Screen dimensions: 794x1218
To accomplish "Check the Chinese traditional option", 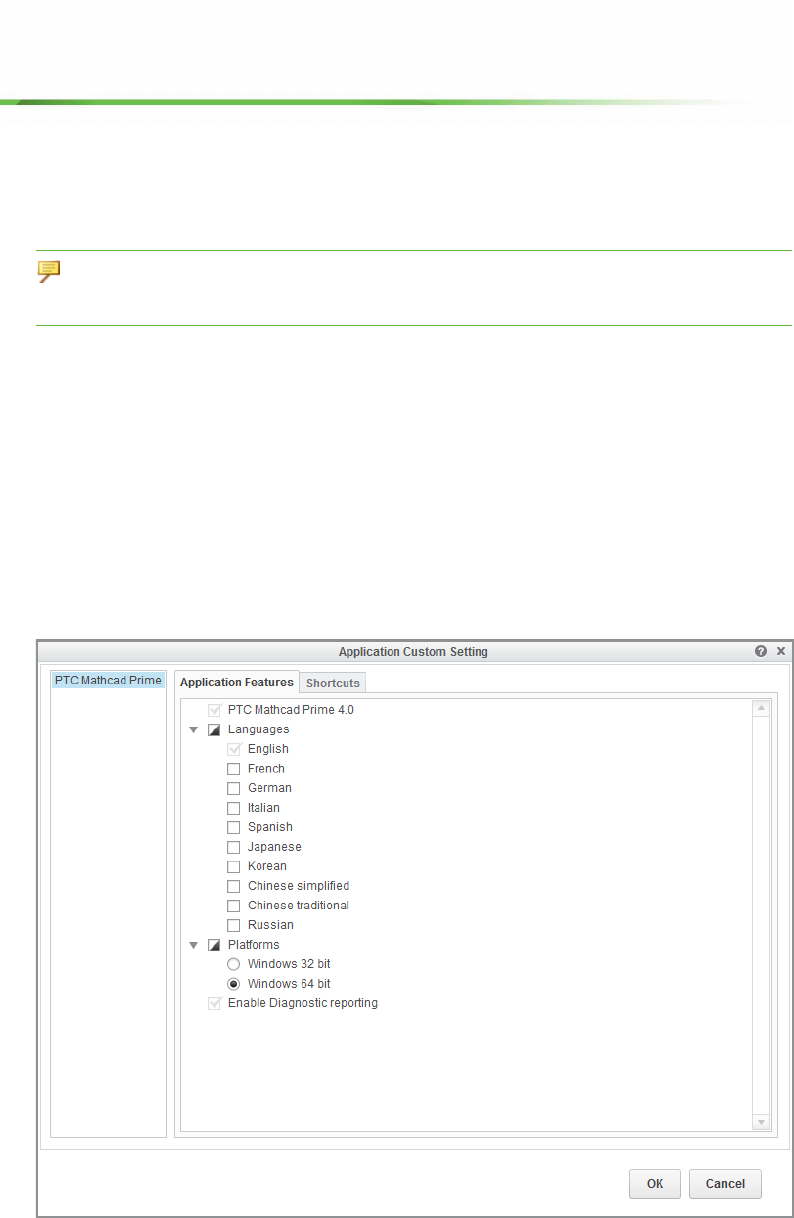I will pyautogui.click(x=234, y=905).
